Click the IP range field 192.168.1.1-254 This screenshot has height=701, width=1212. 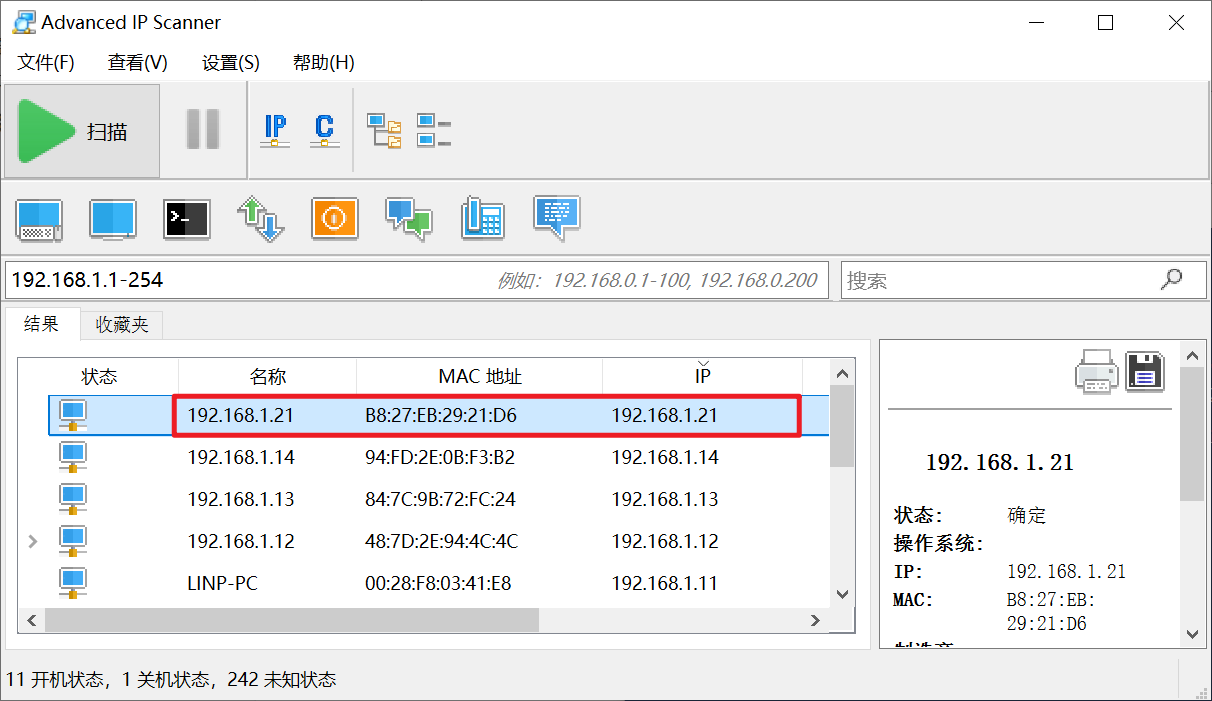tap(418, 280)
